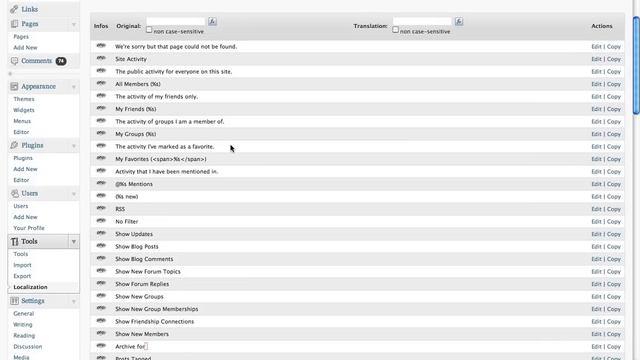Image resolution: width=640 pixels, height=360 pixels.
Task: Click the Appearance menu icon
Action: [14, 87]
